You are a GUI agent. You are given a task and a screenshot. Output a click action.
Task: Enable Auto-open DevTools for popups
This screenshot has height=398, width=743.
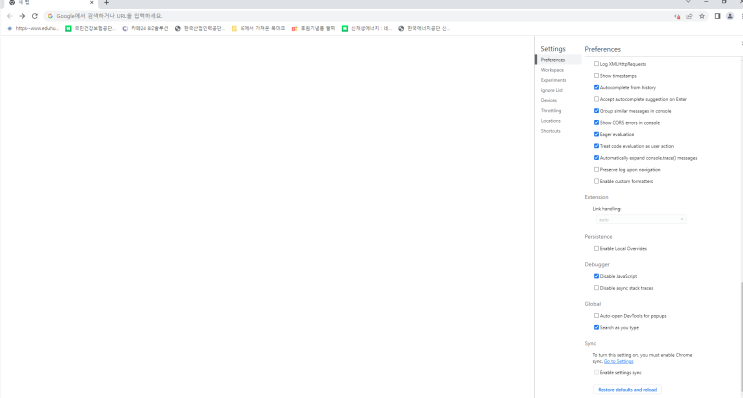pyautogui.click(x=597, y=316)
